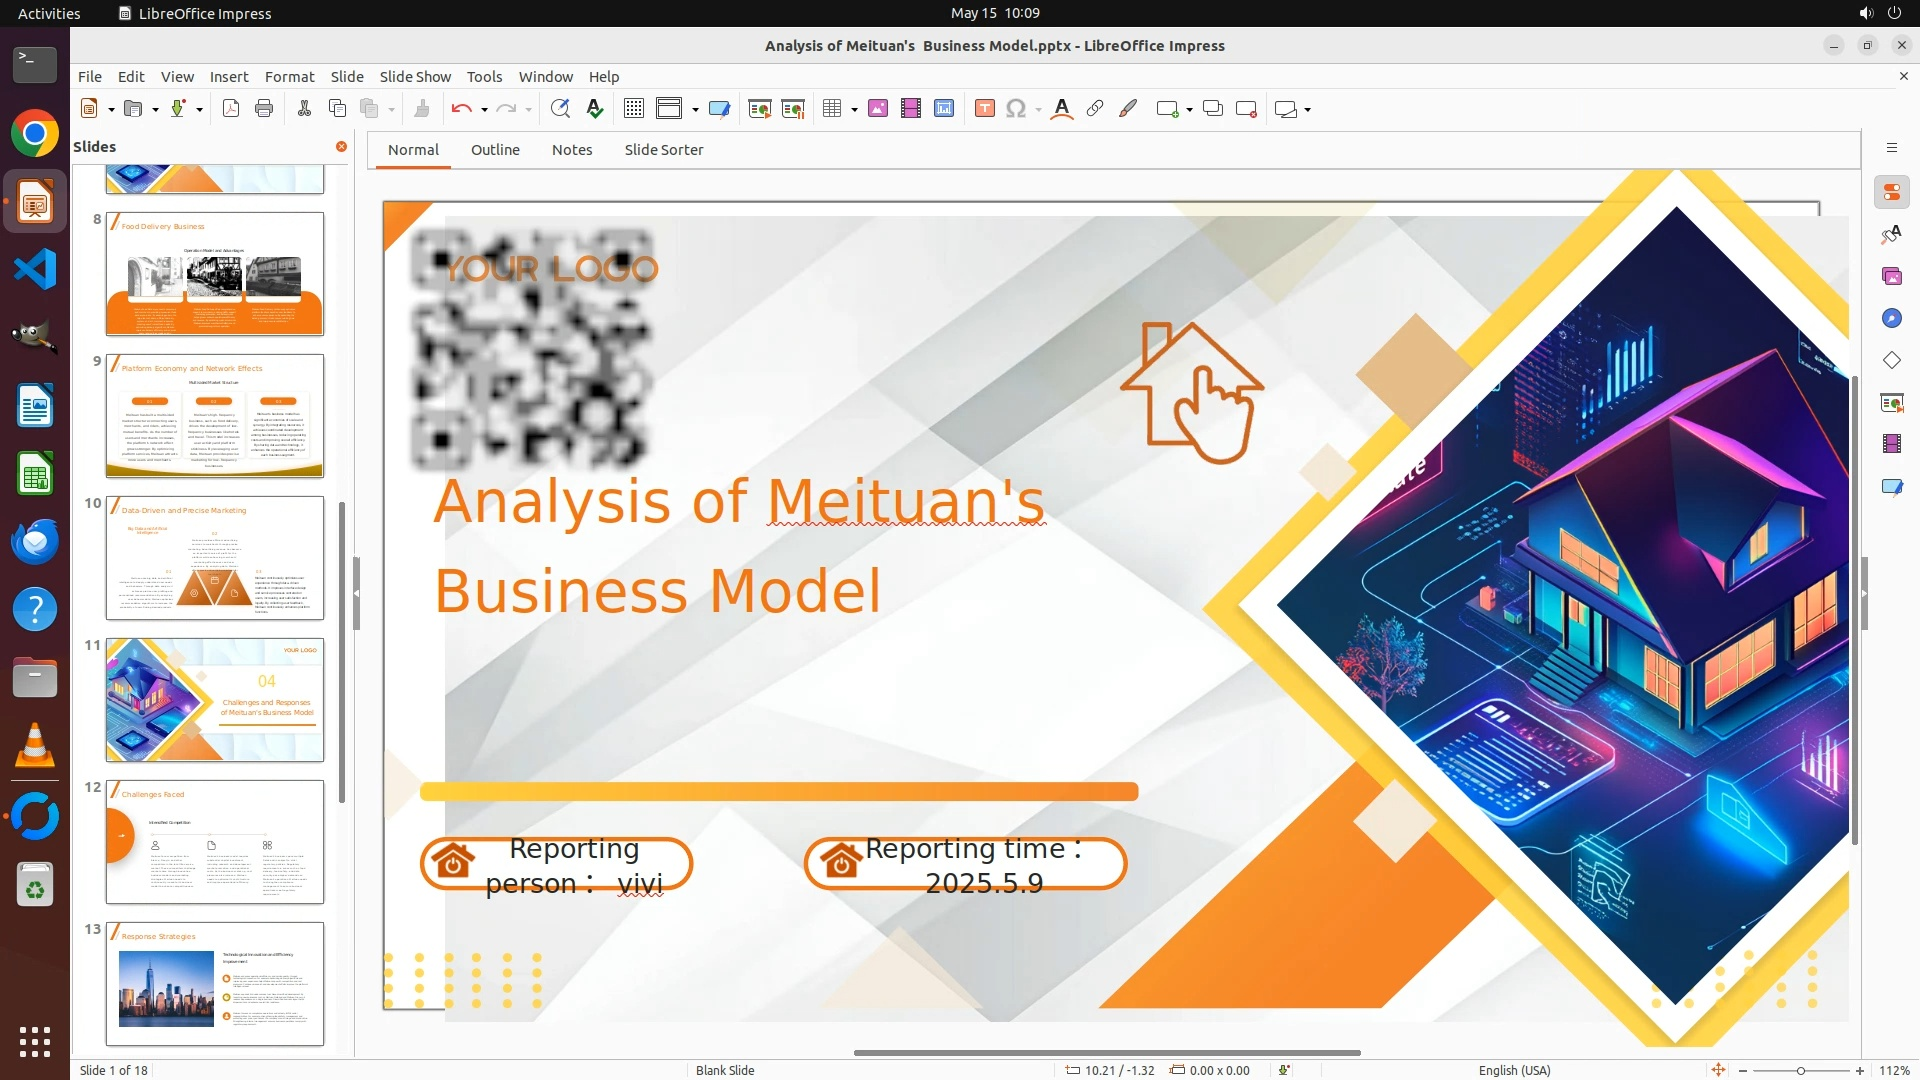The height and width of the screenshot is (1080, 1920).
Task: Click Insert Audio or Video icon
Action: tap(911, 109)
